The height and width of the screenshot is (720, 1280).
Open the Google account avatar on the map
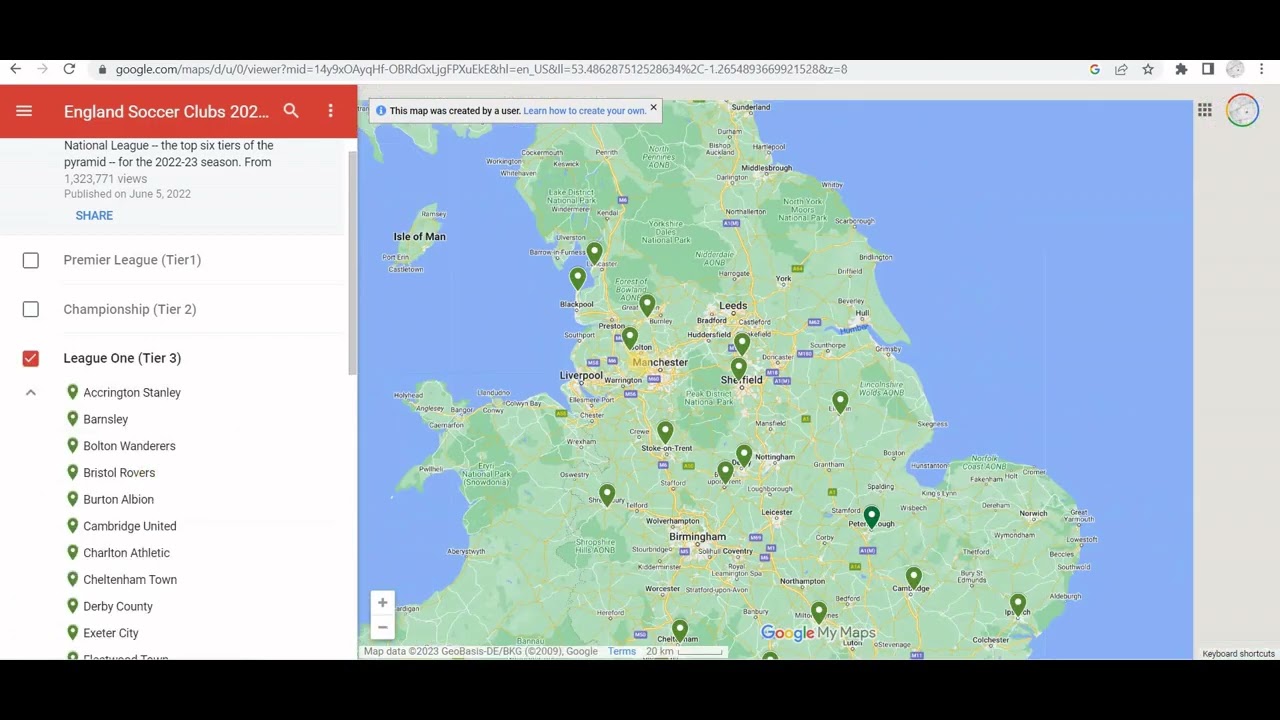click(1243, 110)
